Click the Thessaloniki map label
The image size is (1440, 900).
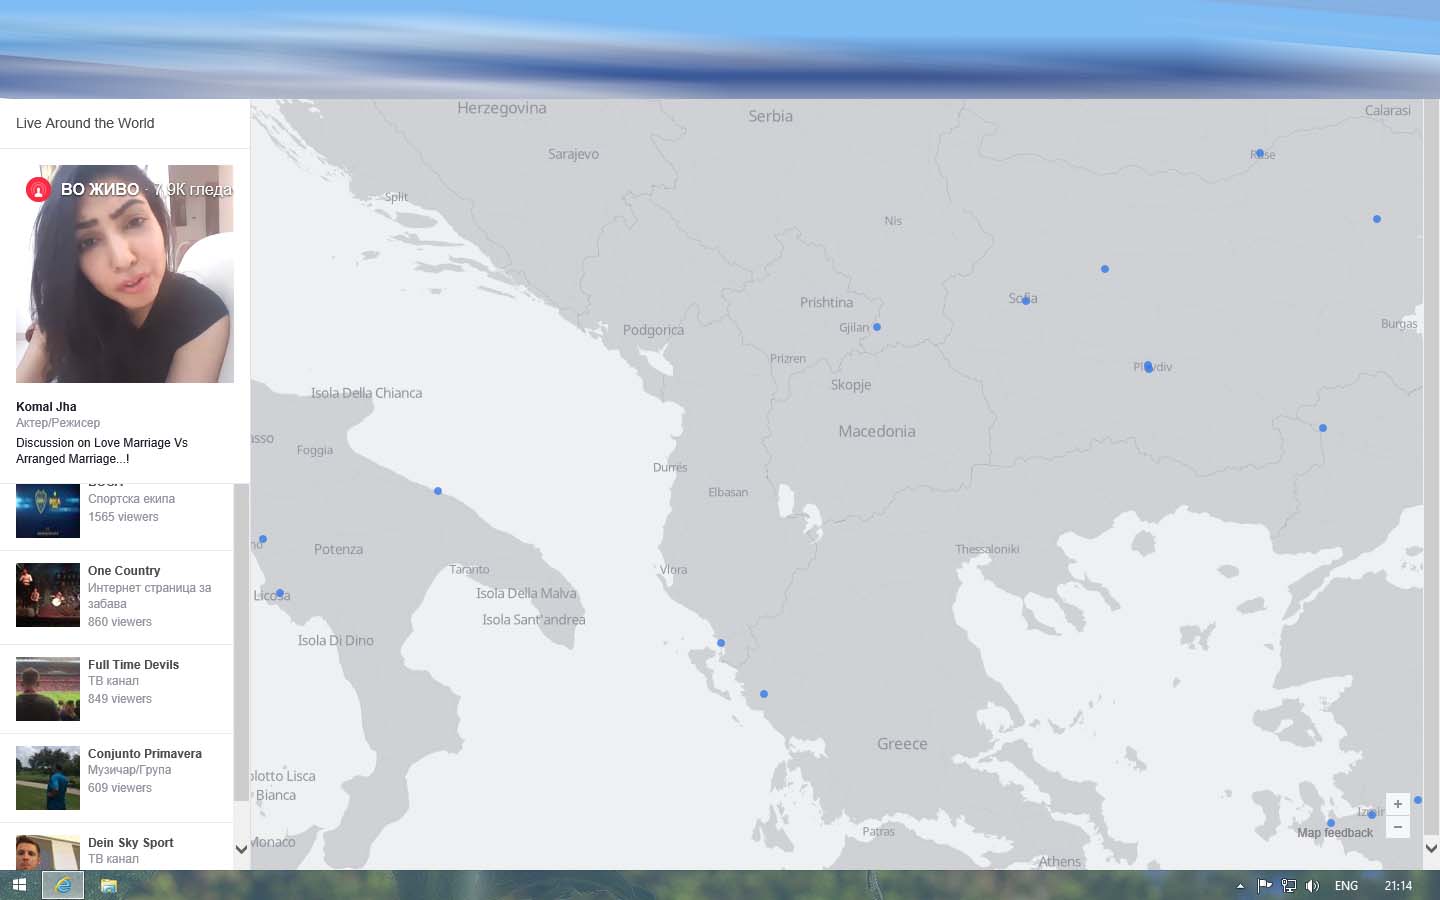[x=987, y=549]
